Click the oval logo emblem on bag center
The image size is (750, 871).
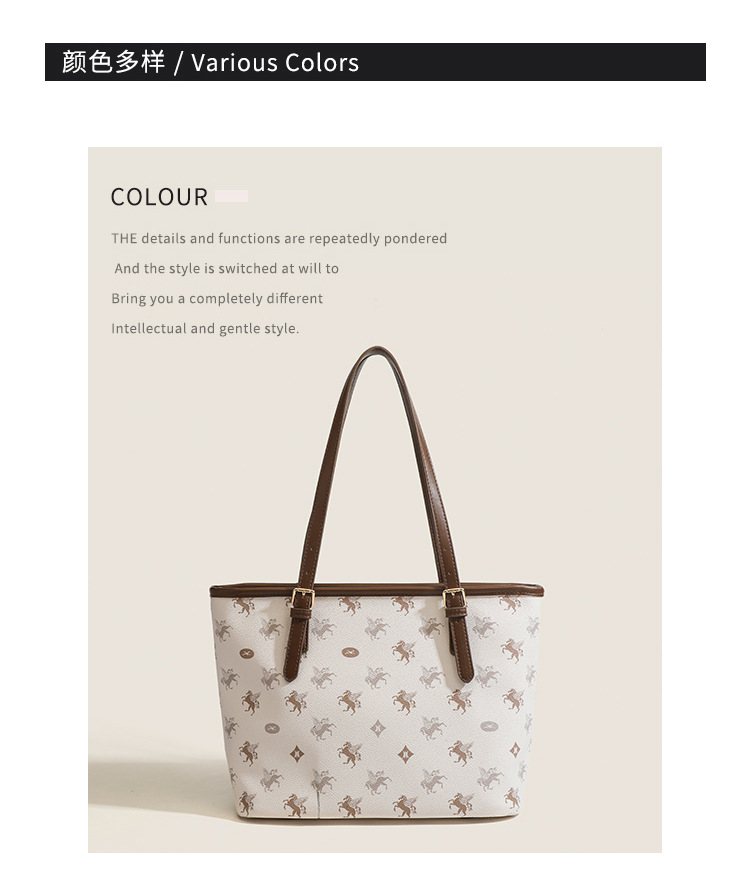coord(350,652)
